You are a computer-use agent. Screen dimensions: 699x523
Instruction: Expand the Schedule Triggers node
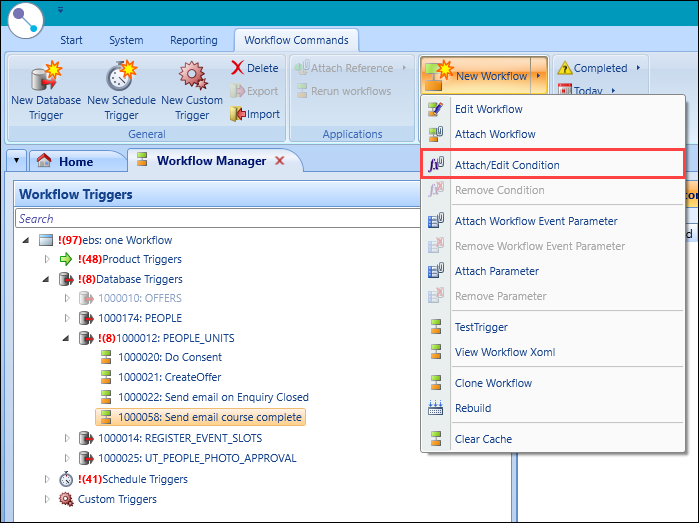click(46, 479)
